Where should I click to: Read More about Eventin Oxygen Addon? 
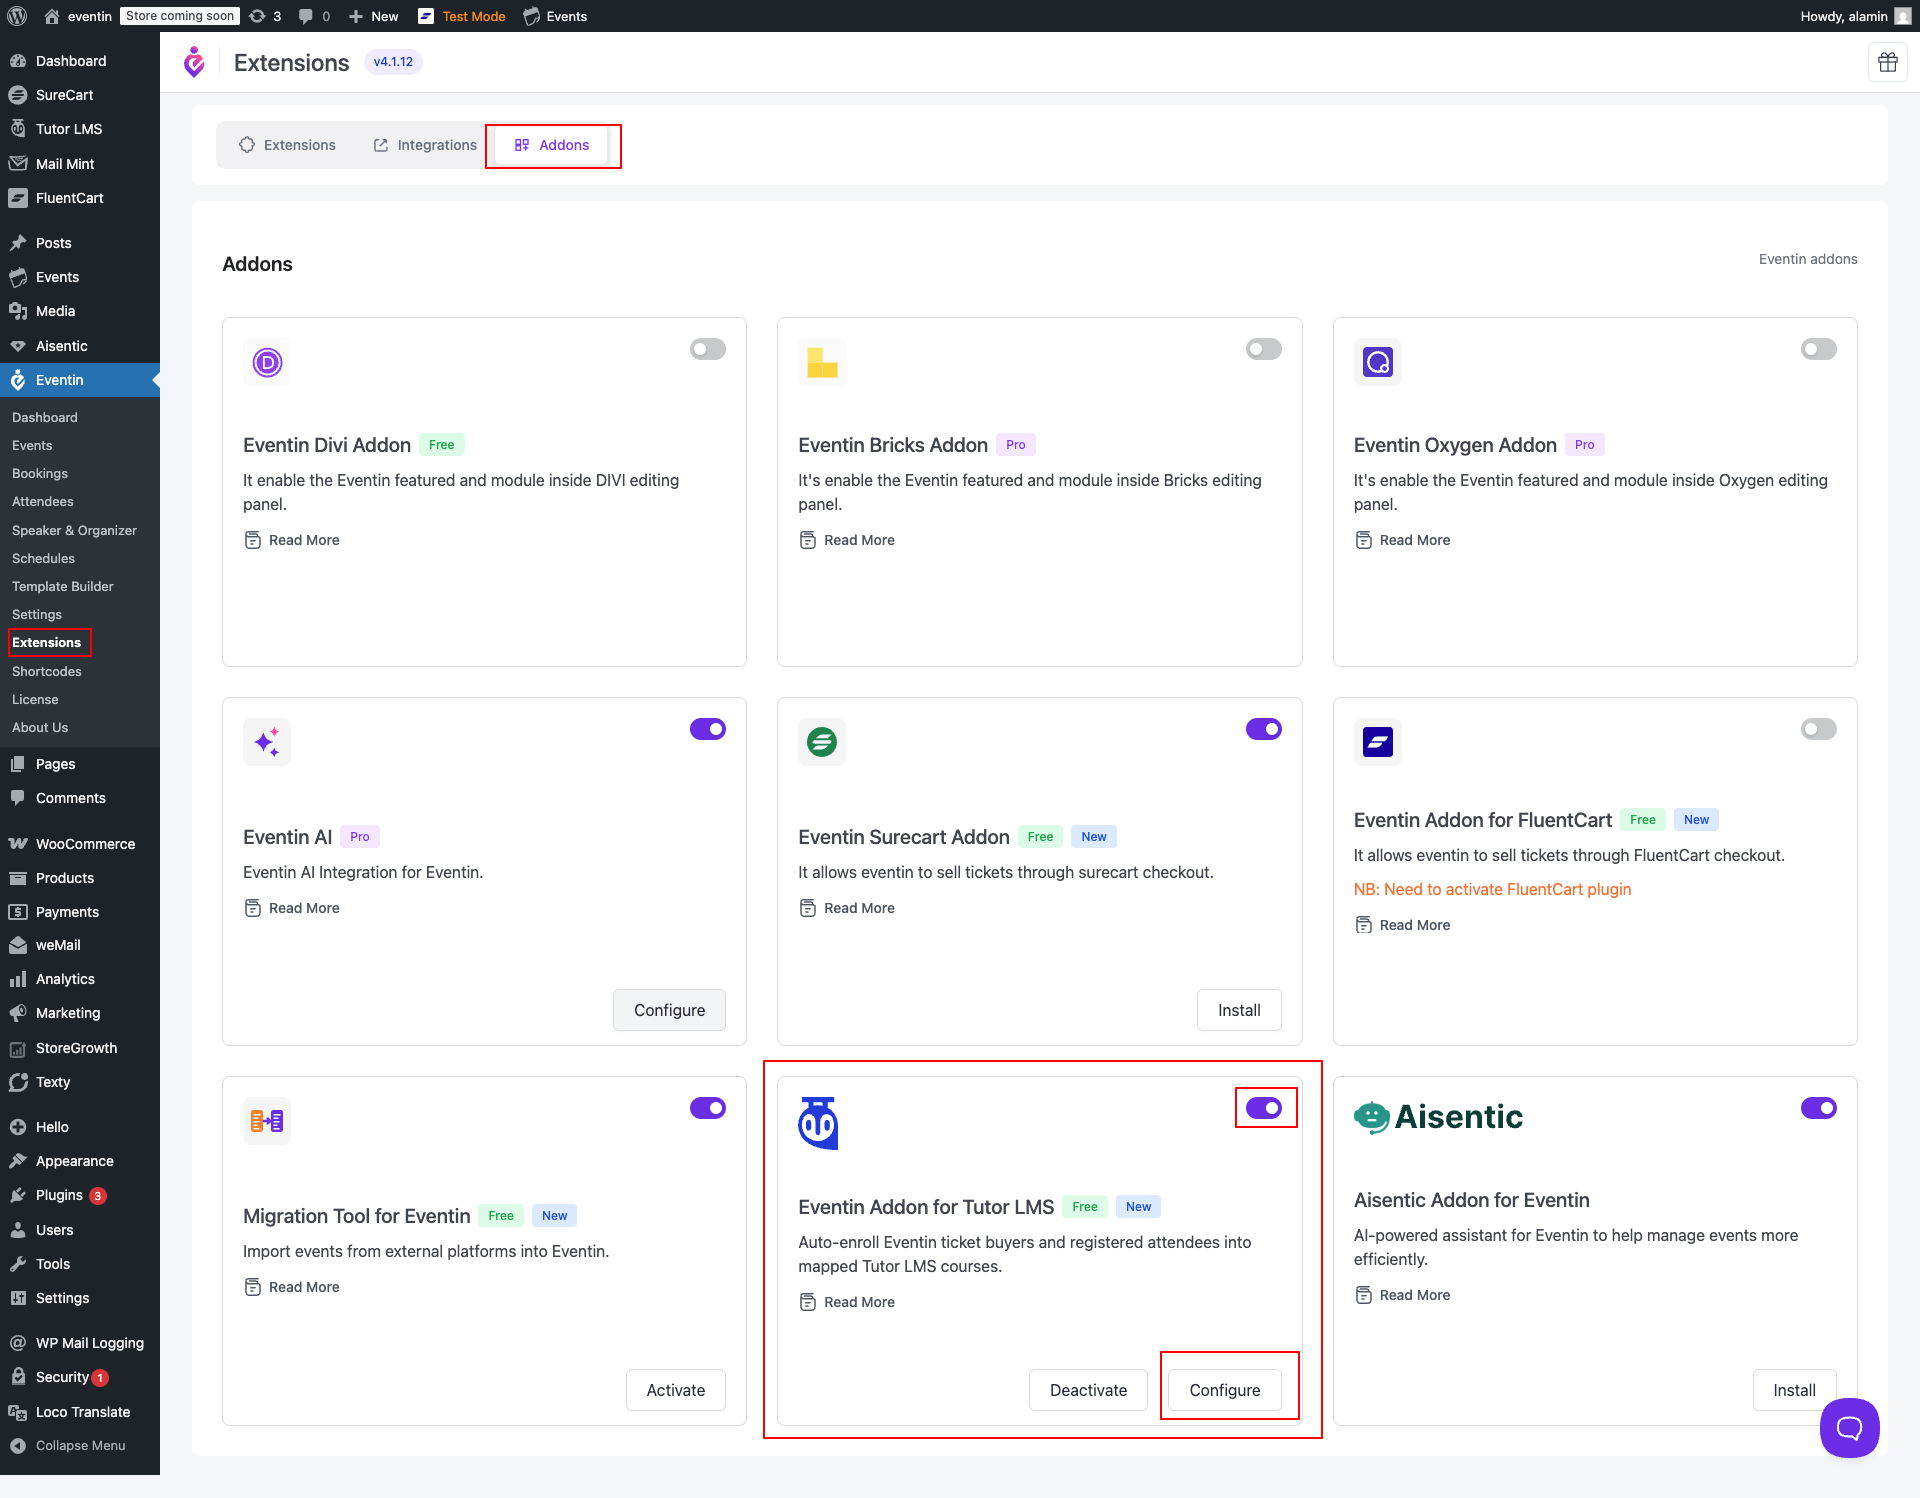coord(1402,540)
